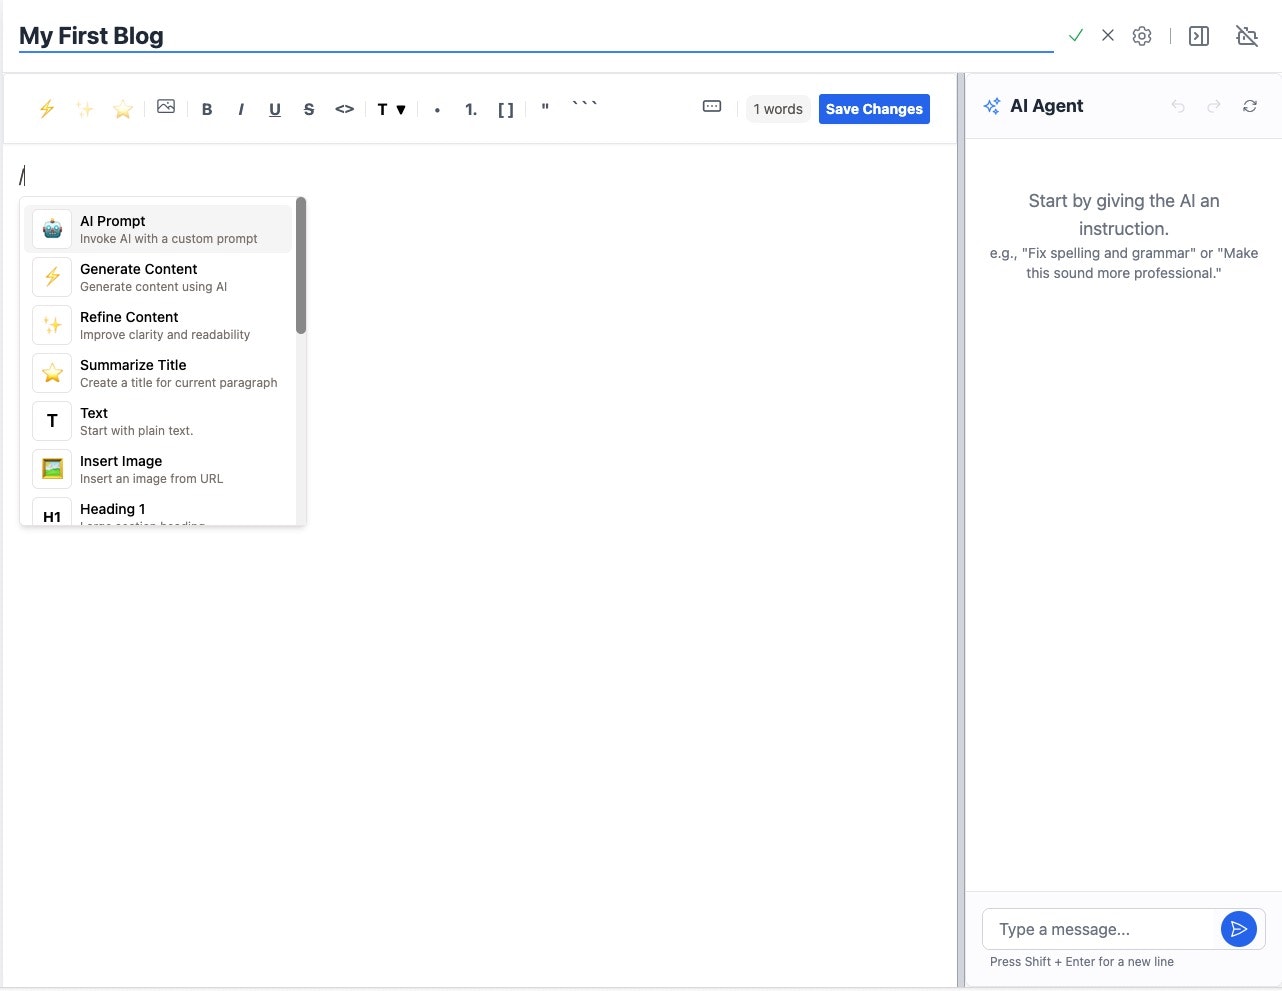
Task: Click the lightning bolt Generate Content toolbar icon
Action: pos(47,109)
